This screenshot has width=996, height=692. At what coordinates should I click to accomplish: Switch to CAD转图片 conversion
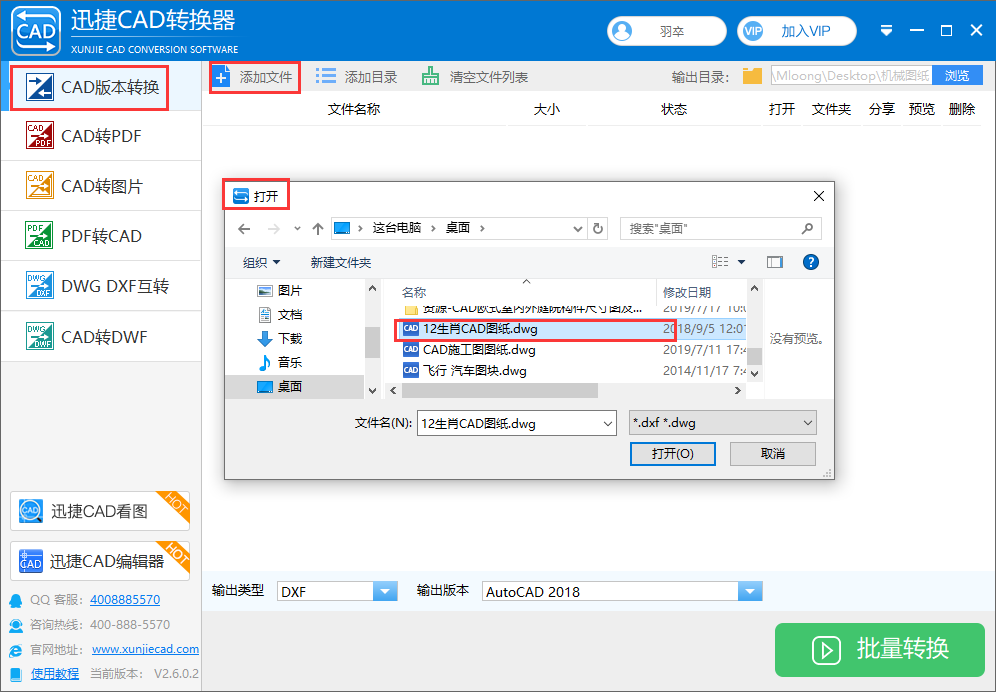[101, 186]
